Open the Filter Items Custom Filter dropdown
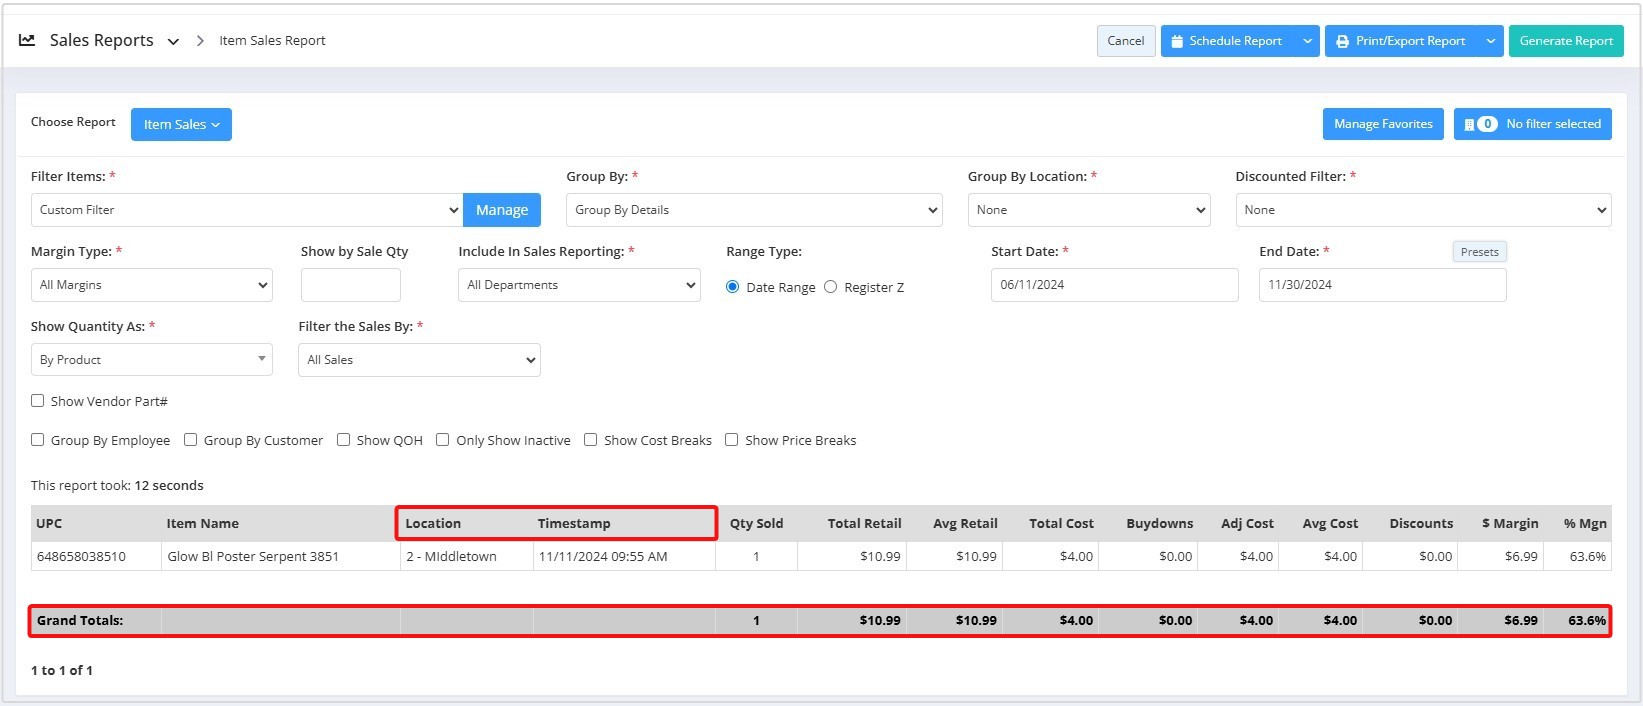1643x706 pixels. pyautogui.click(x=247, y=210)
